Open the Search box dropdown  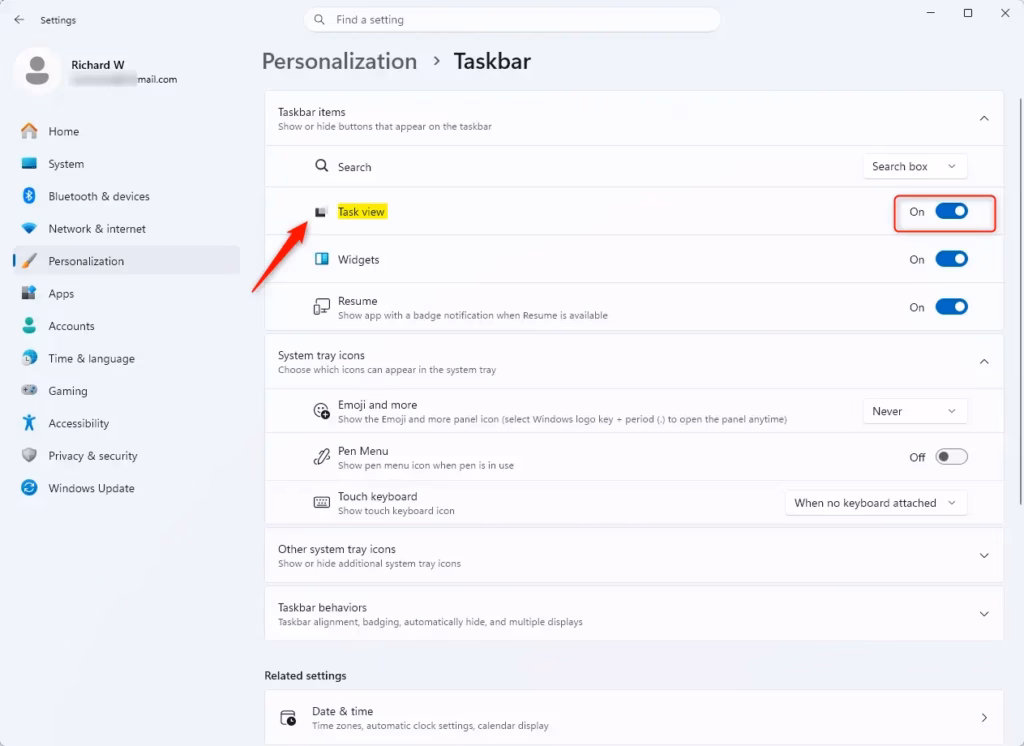point(914,167)
